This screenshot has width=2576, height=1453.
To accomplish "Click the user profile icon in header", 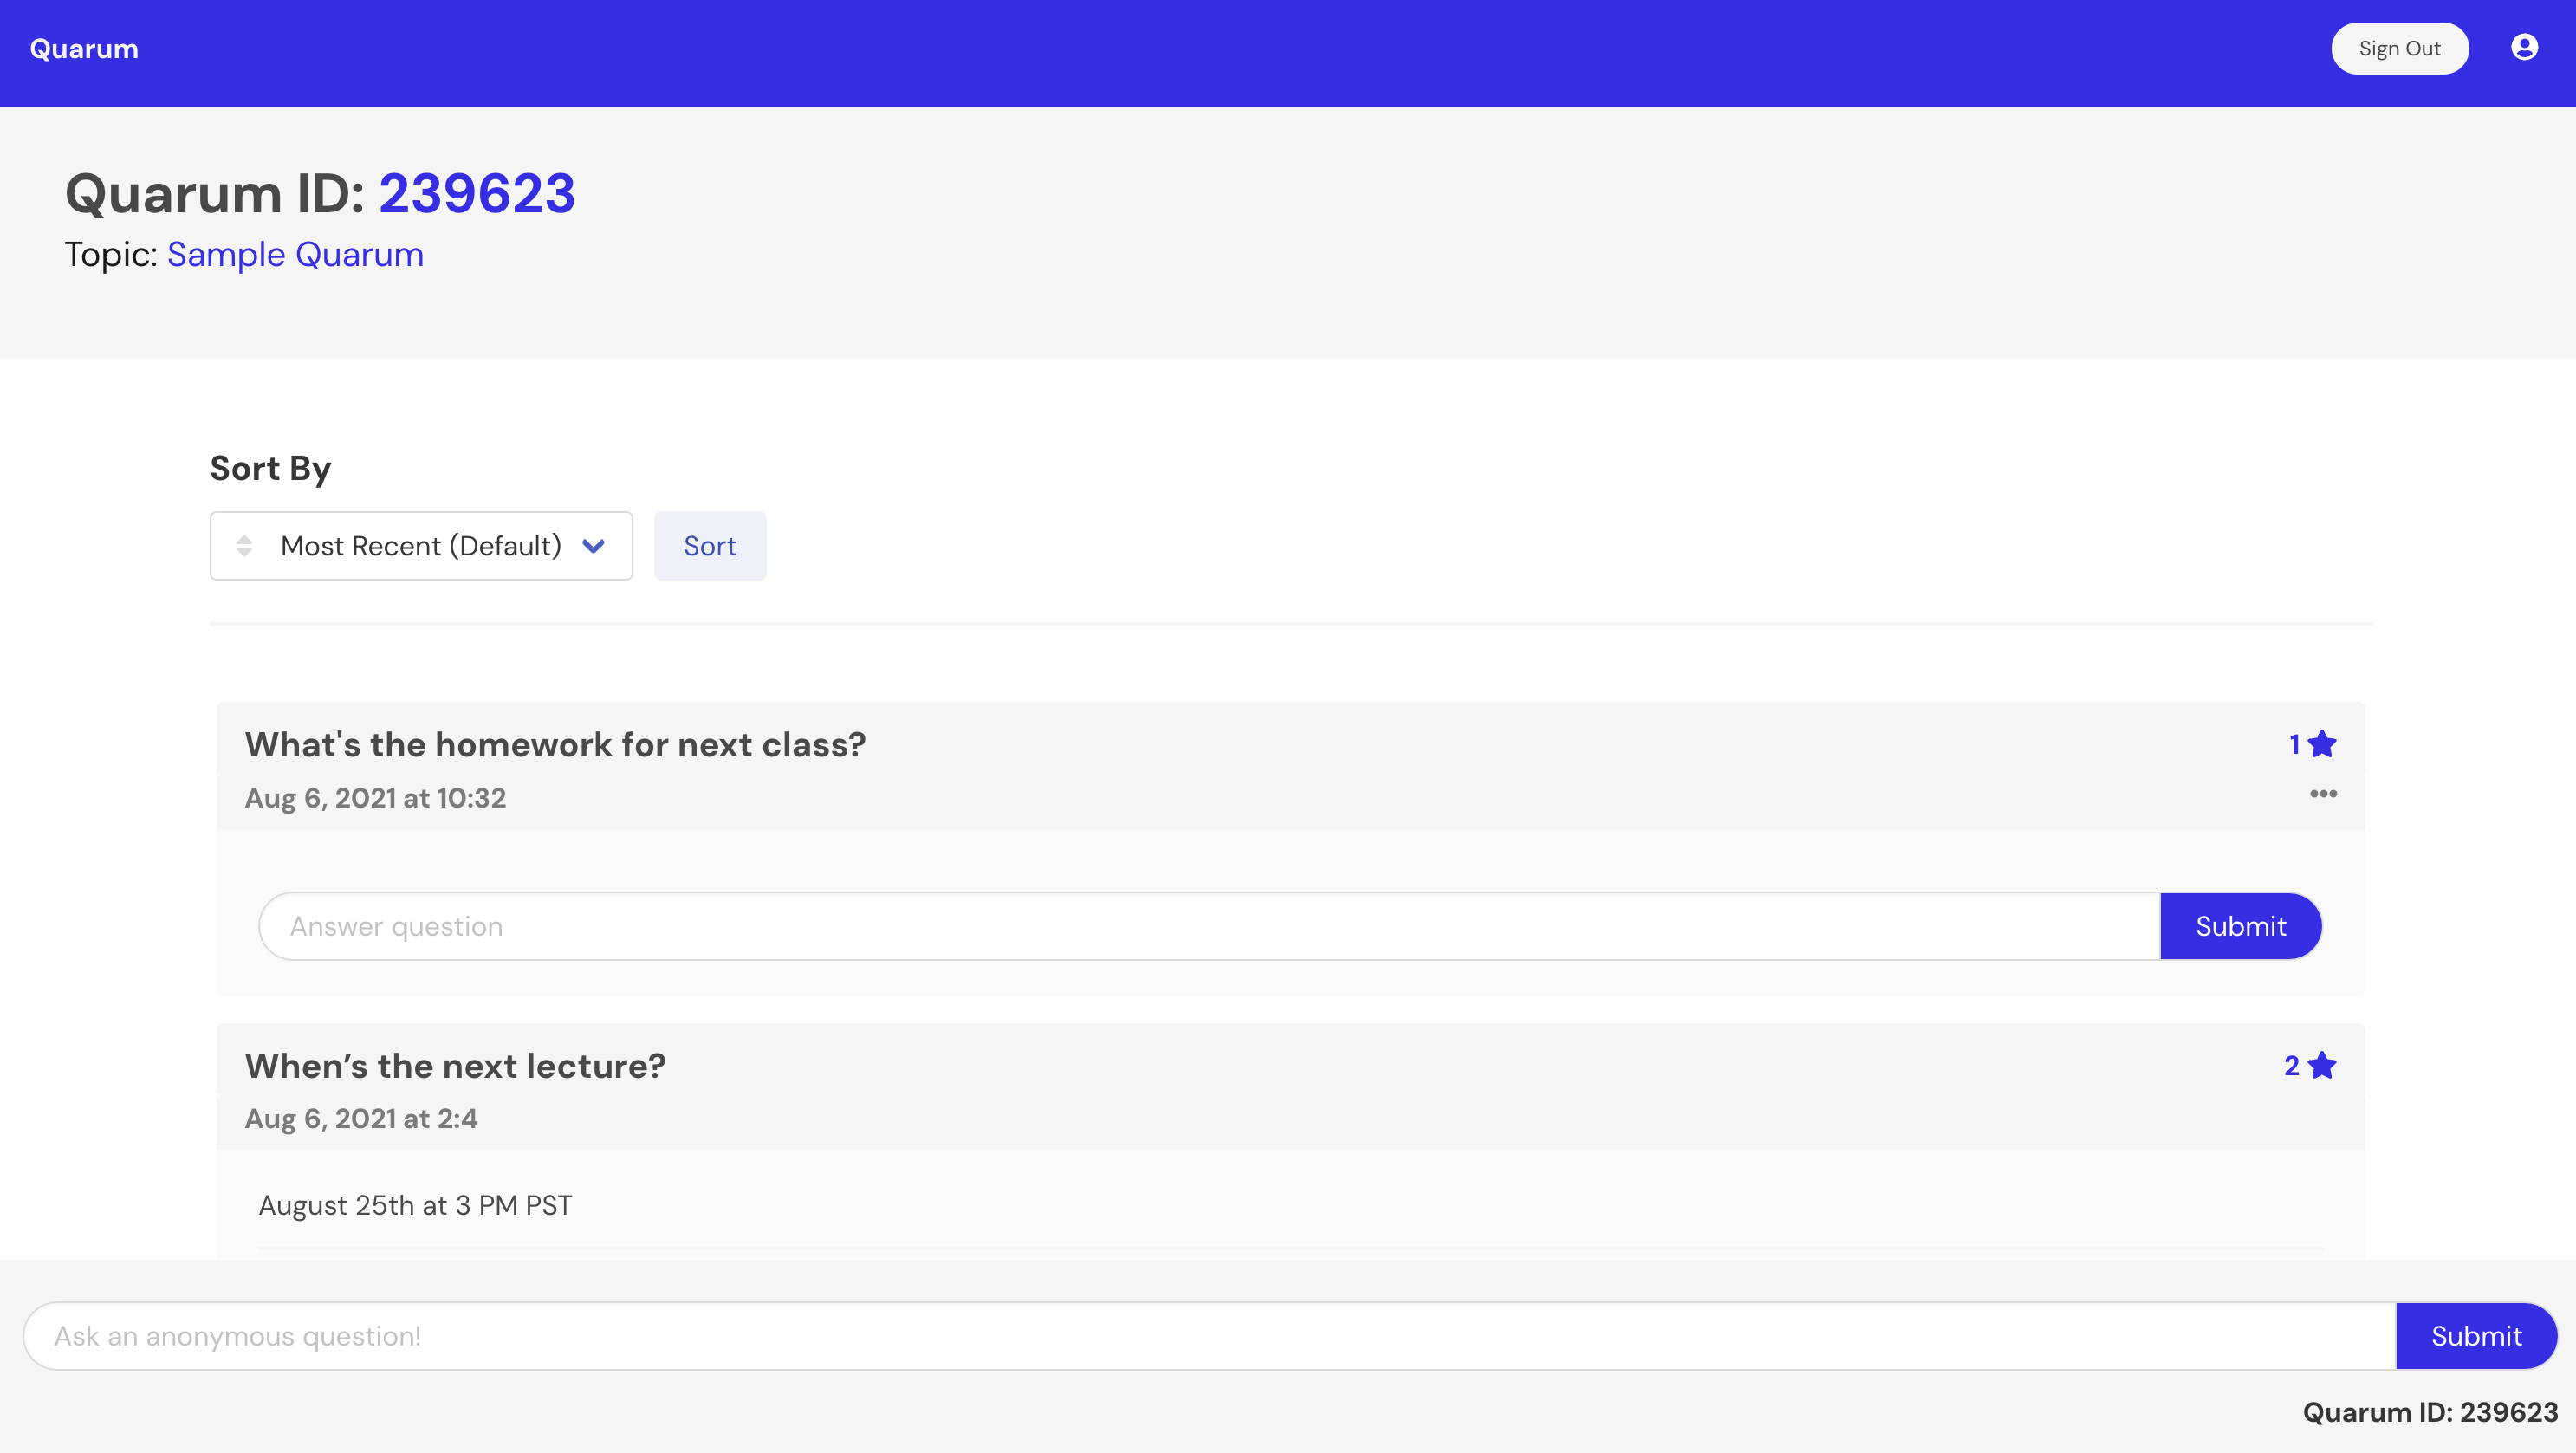I will [2523, 48].
